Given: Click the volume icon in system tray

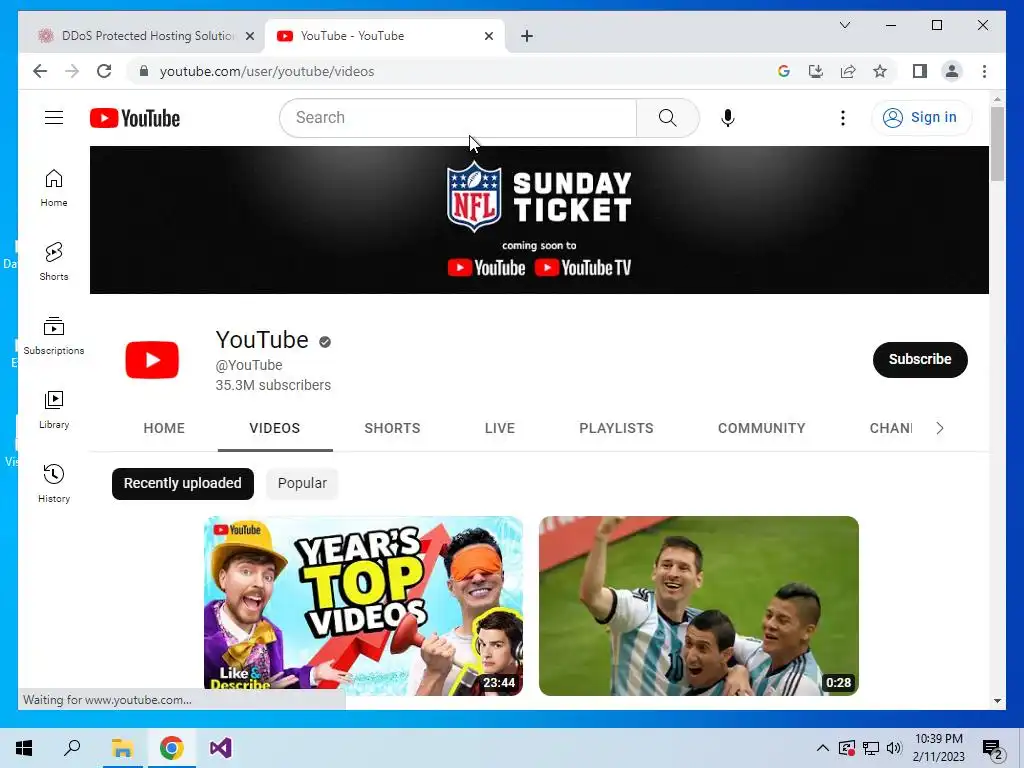Looking at the screenshot, I should pyautogui.click(x=894, y=748).
